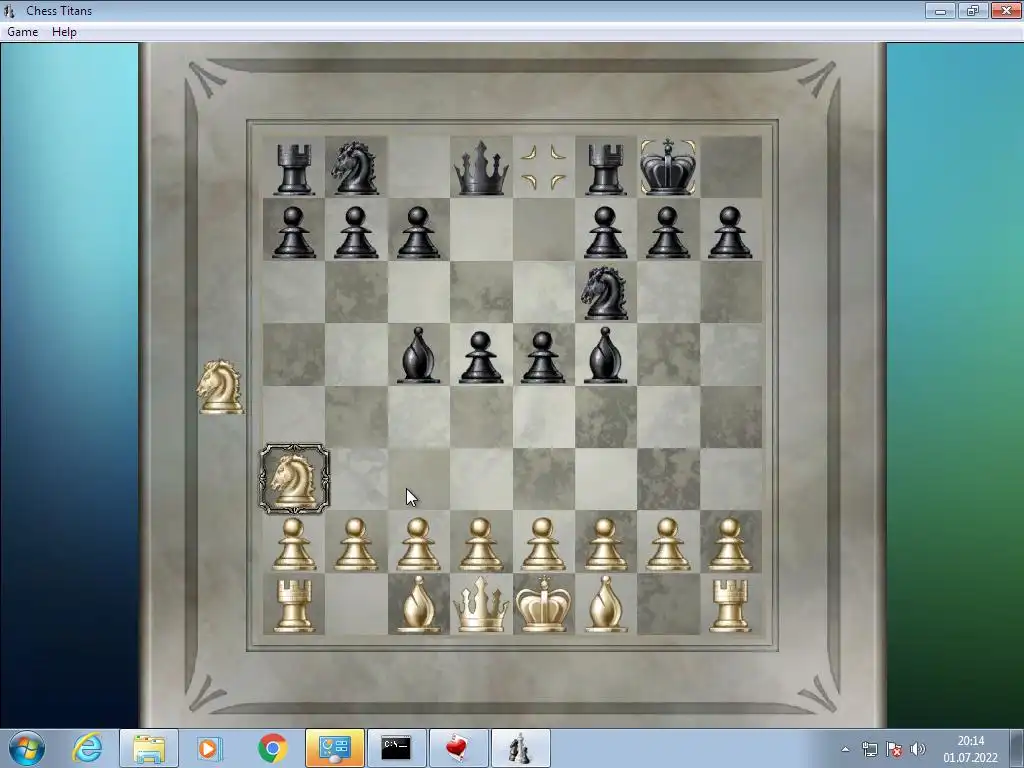This screenshot has height=768, width=1024.
Task: Open the Game menu
Action: [x=23, y=32]
